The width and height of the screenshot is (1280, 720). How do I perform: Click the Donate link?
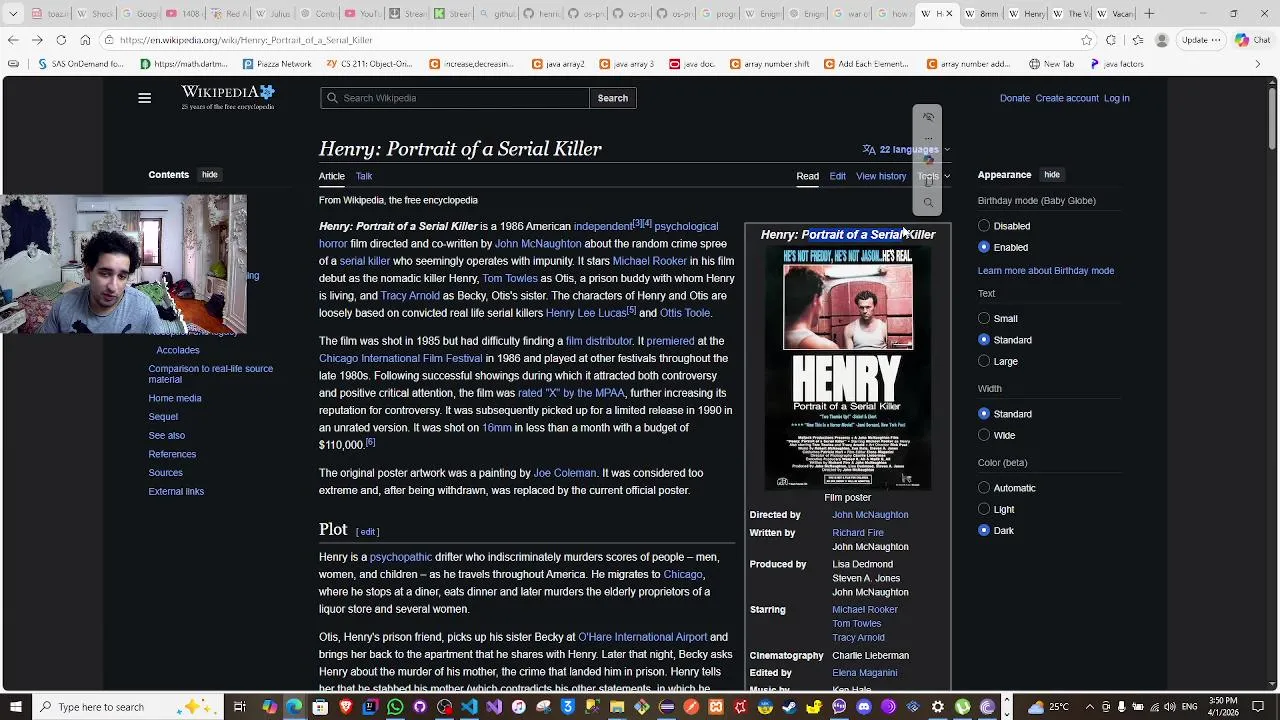(x=1014, y=98)
